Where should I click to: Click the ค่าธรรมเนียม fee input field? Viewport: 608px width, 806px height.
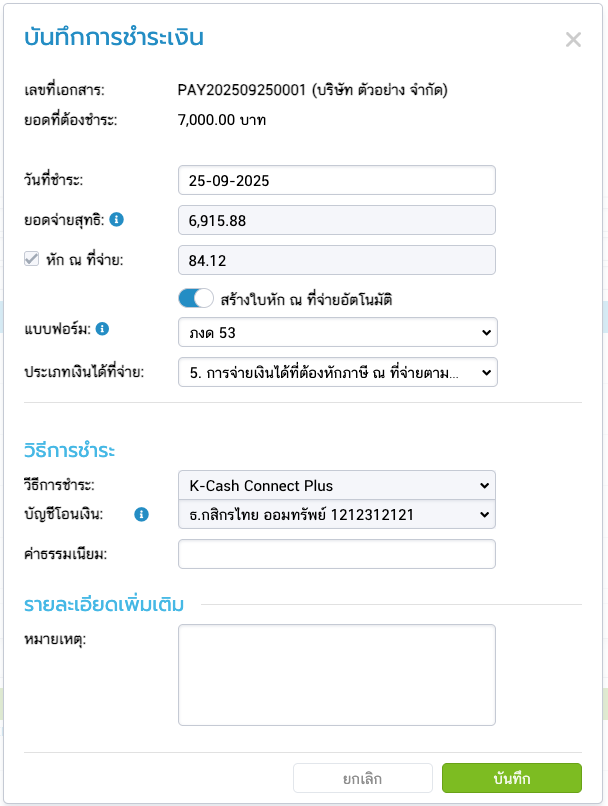(x=336, y=554)
